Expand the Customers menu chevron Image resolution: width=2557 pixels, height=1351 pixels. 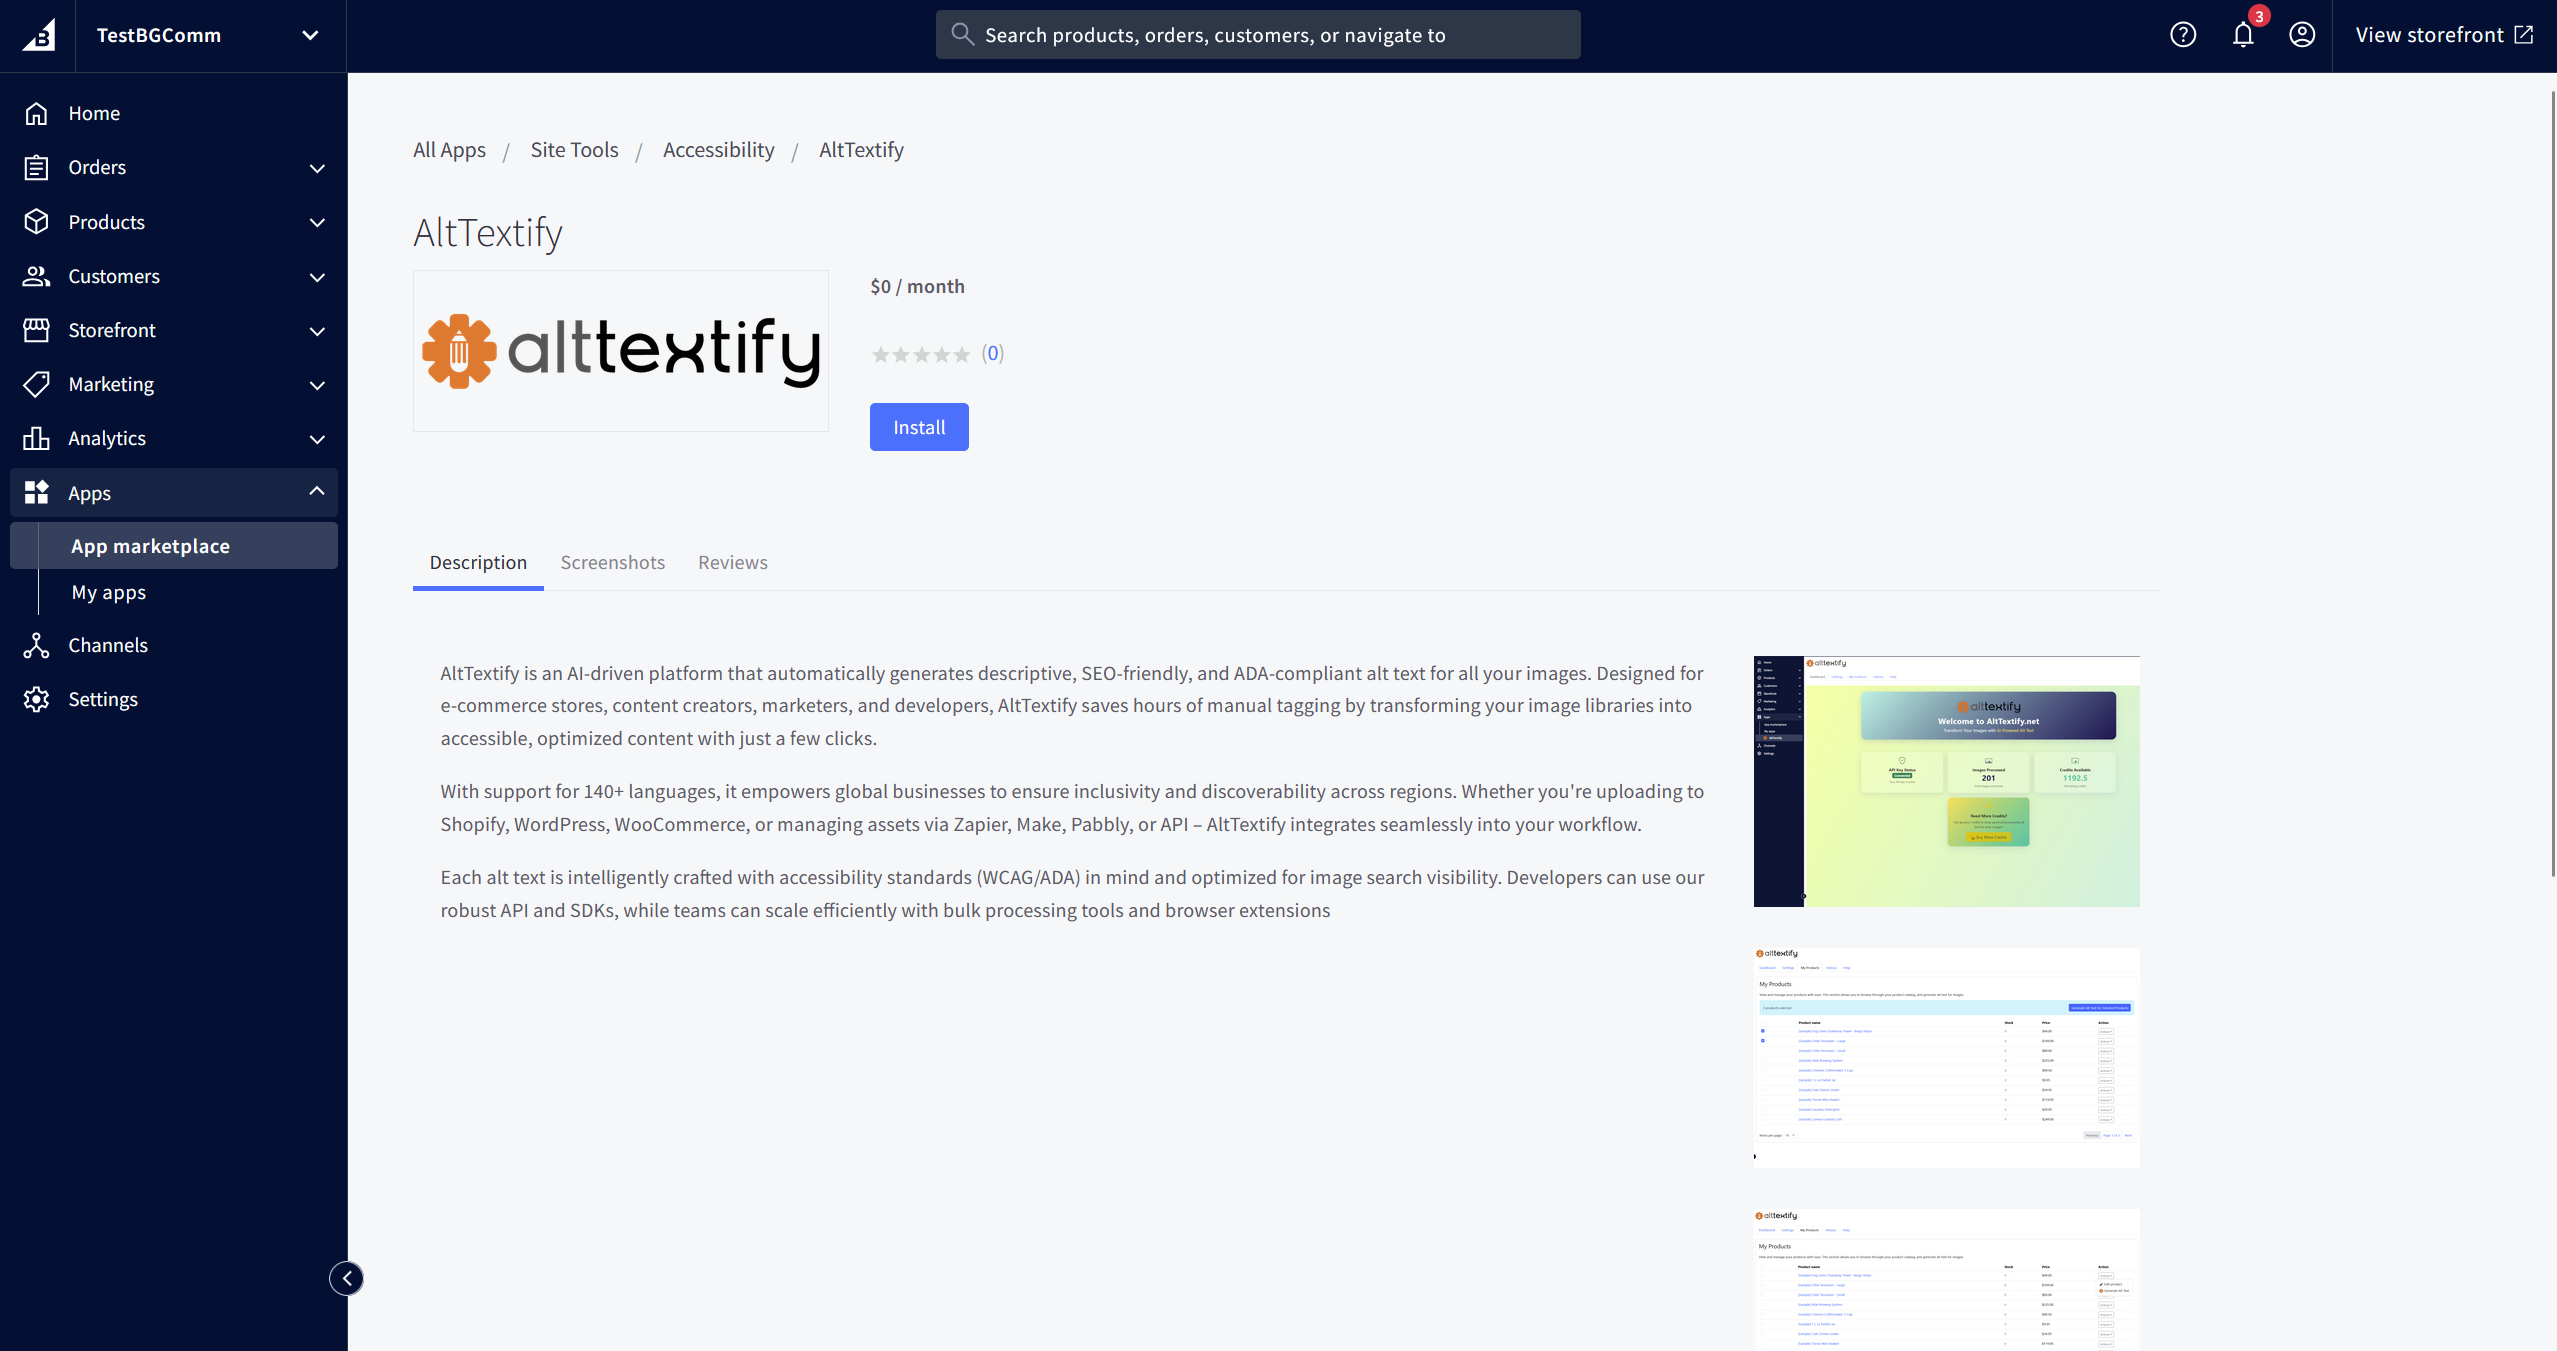317,277
